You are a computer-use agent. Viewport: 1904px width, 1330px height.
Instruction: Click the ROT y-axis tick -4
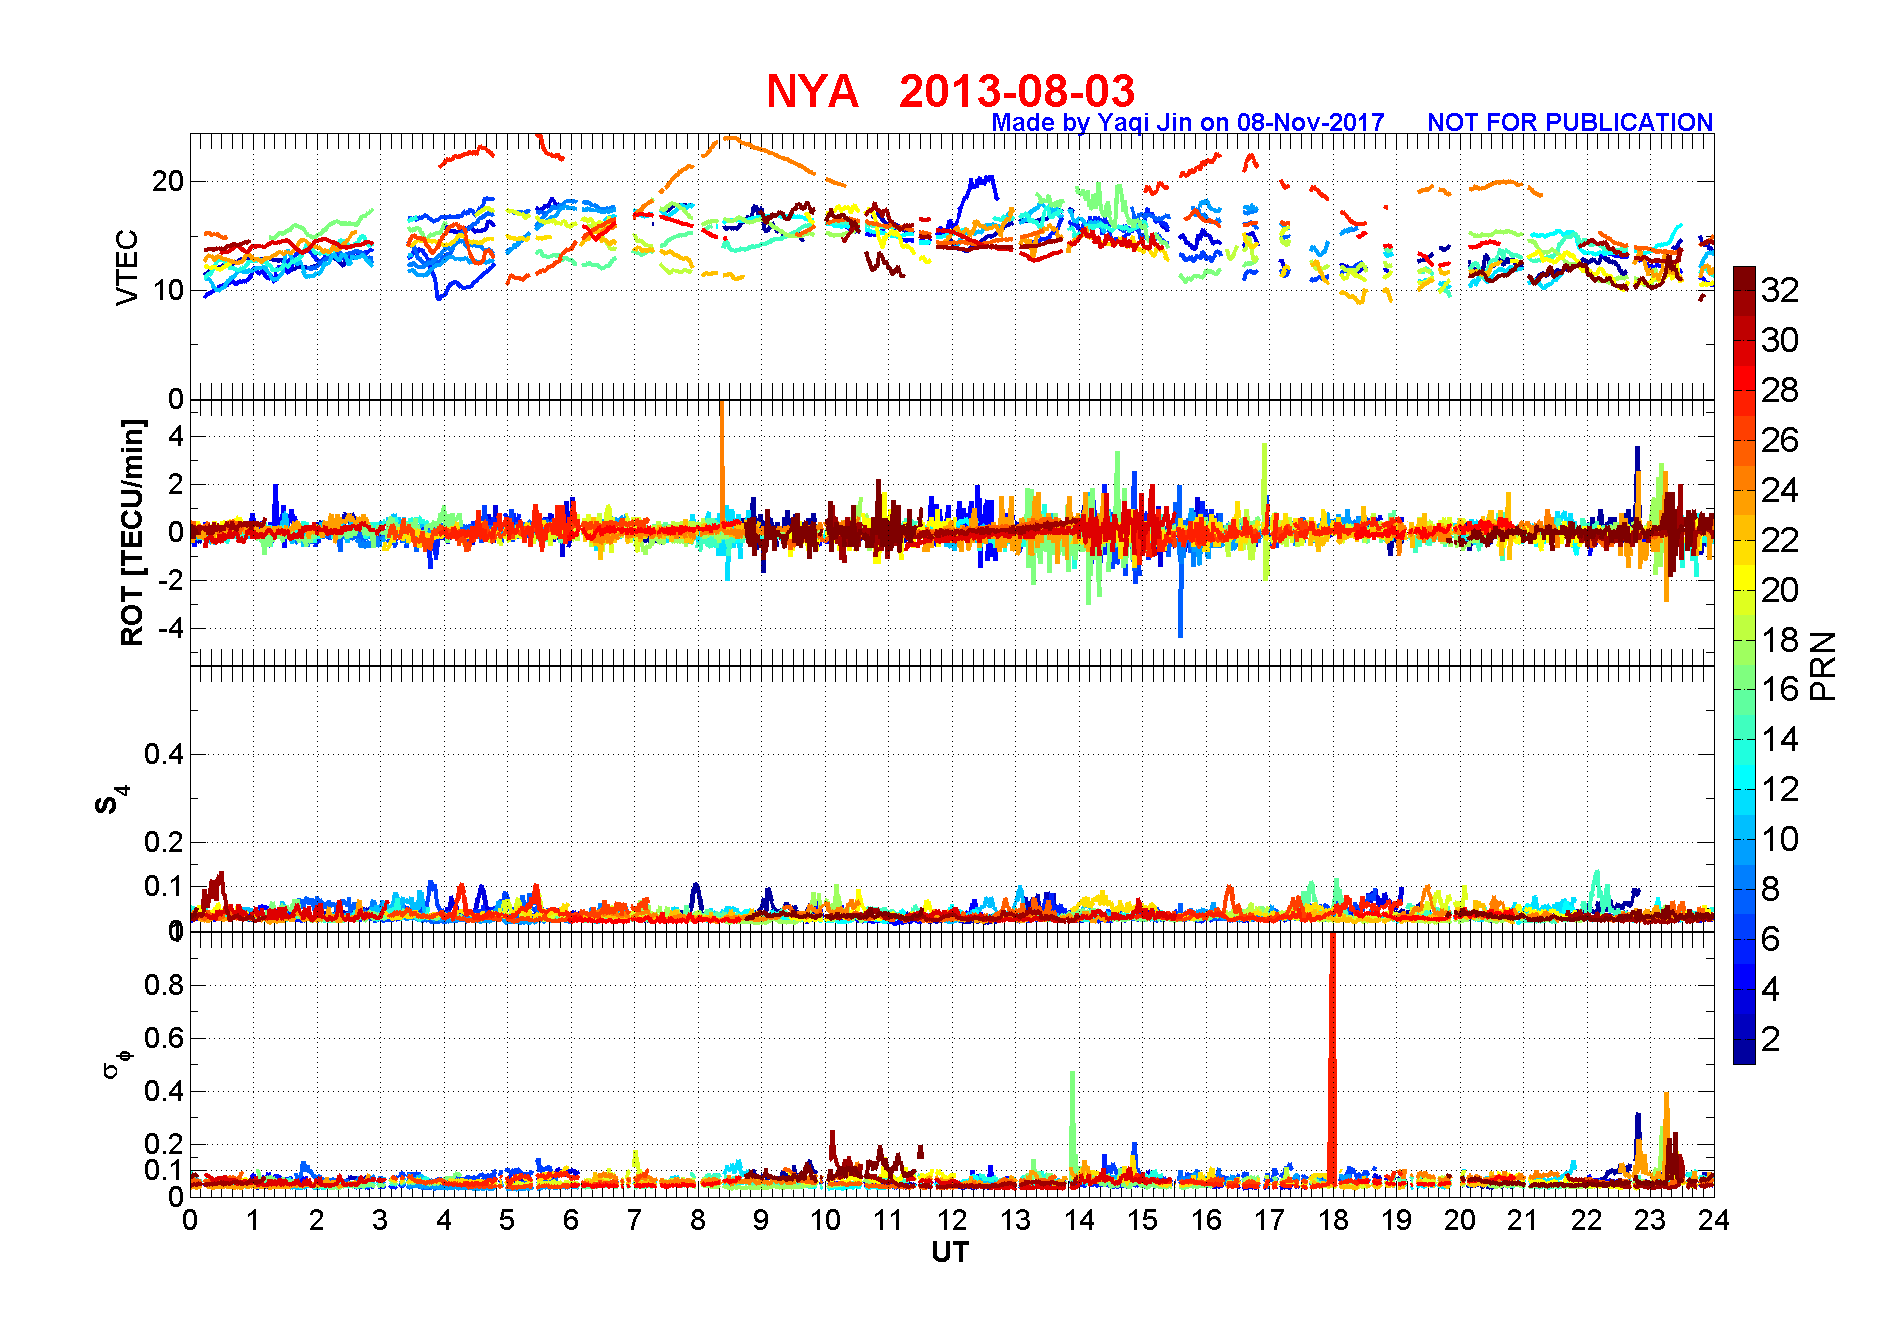(171, 629)
